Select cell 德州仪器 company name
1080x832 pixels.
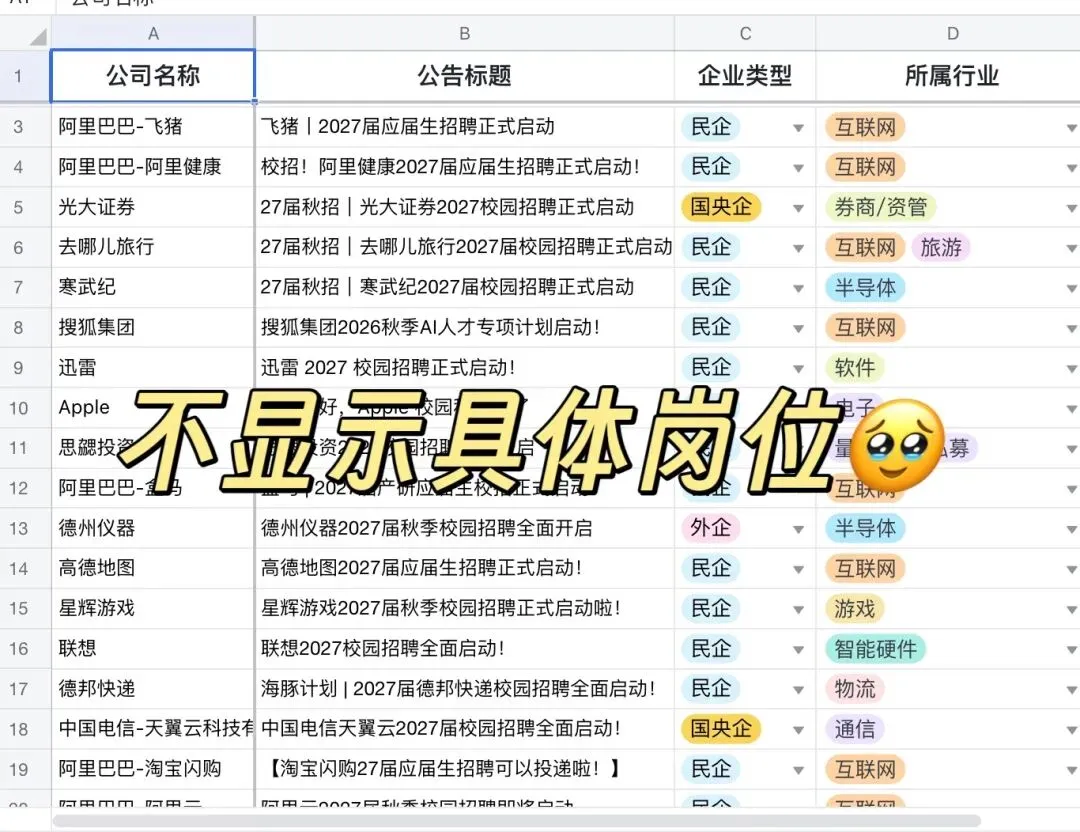(x=153, y=528)
